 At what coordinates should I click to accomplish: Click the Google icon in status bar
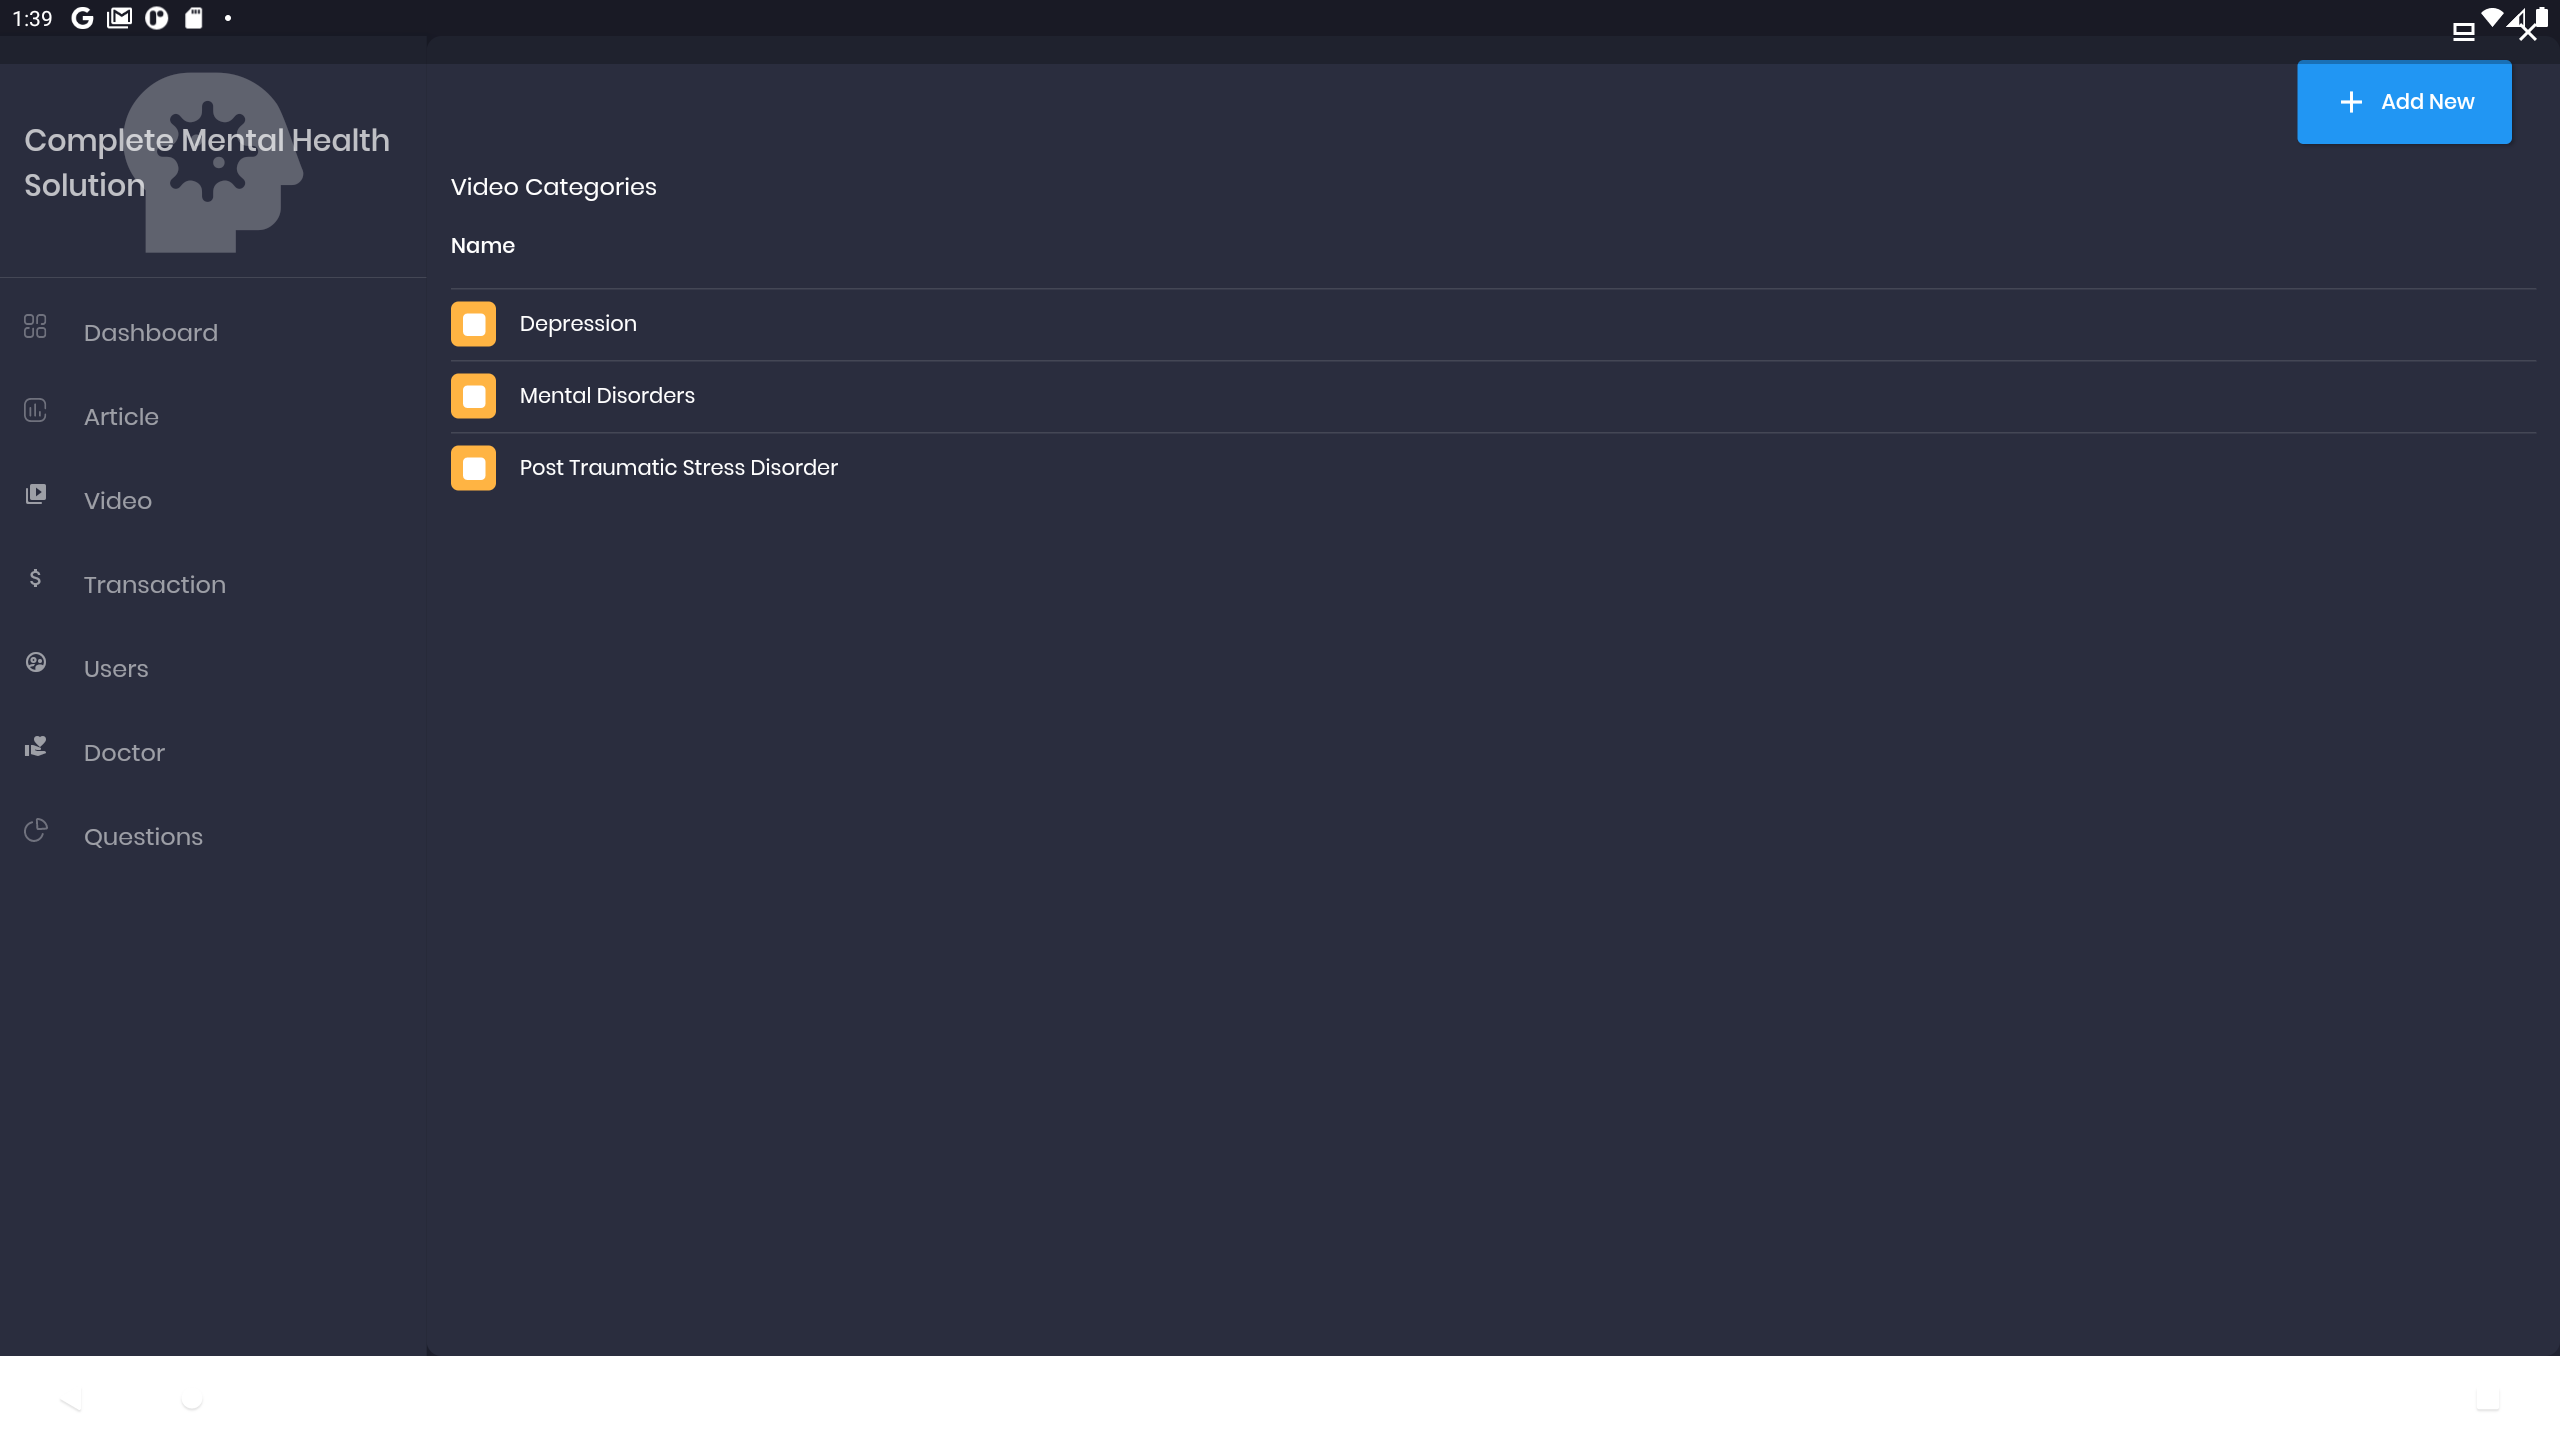(x=82, y=18)
